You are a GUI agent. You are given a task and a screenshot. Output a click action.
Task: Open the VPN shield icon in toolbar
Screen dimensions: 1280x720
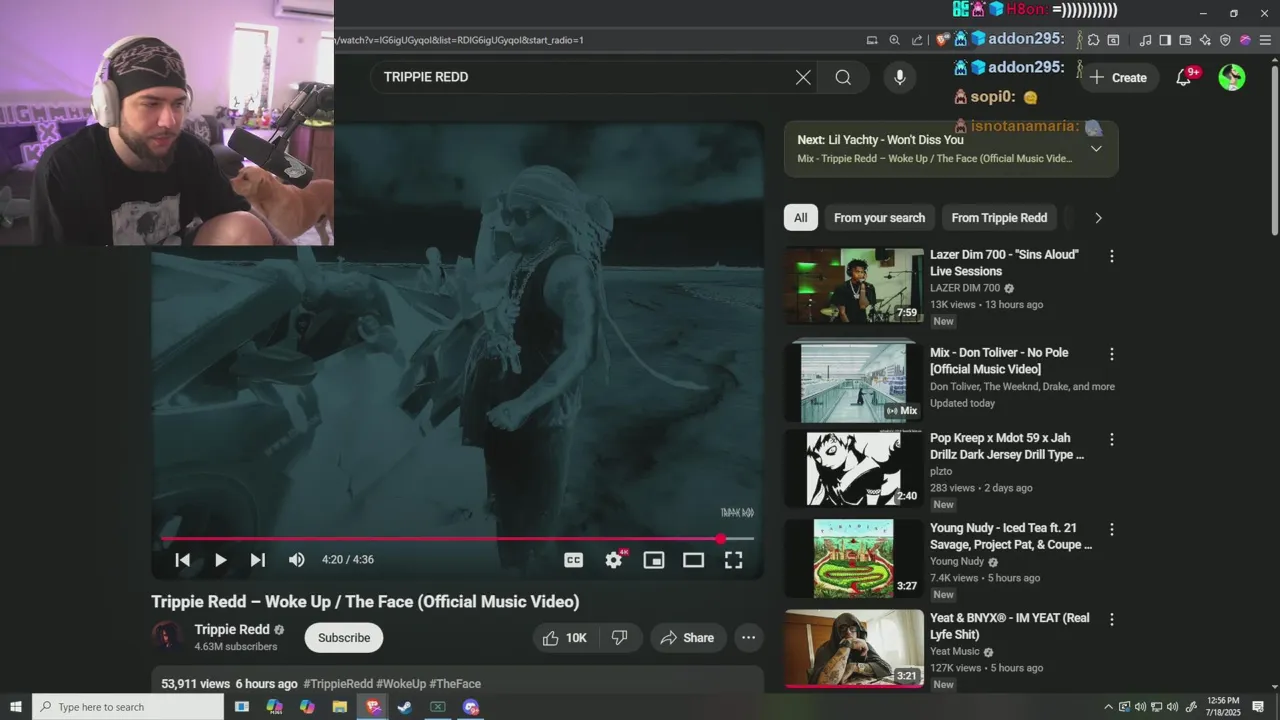[1226, 40]
